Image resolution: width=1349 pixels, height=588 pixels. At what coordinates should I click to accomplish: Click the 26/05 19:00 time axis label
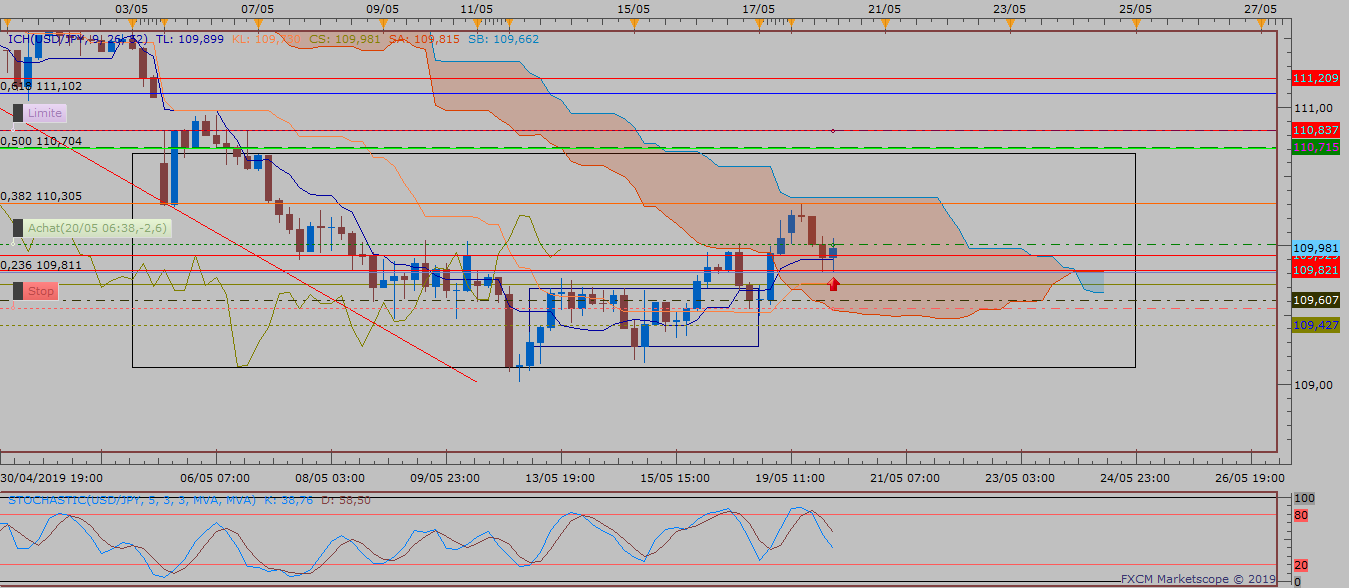1251,478
